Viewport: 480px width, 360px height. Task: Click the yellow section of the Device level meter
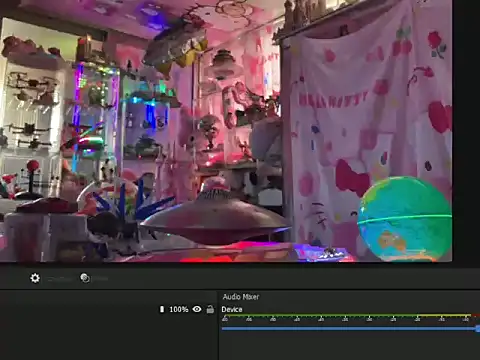[443, 315]
